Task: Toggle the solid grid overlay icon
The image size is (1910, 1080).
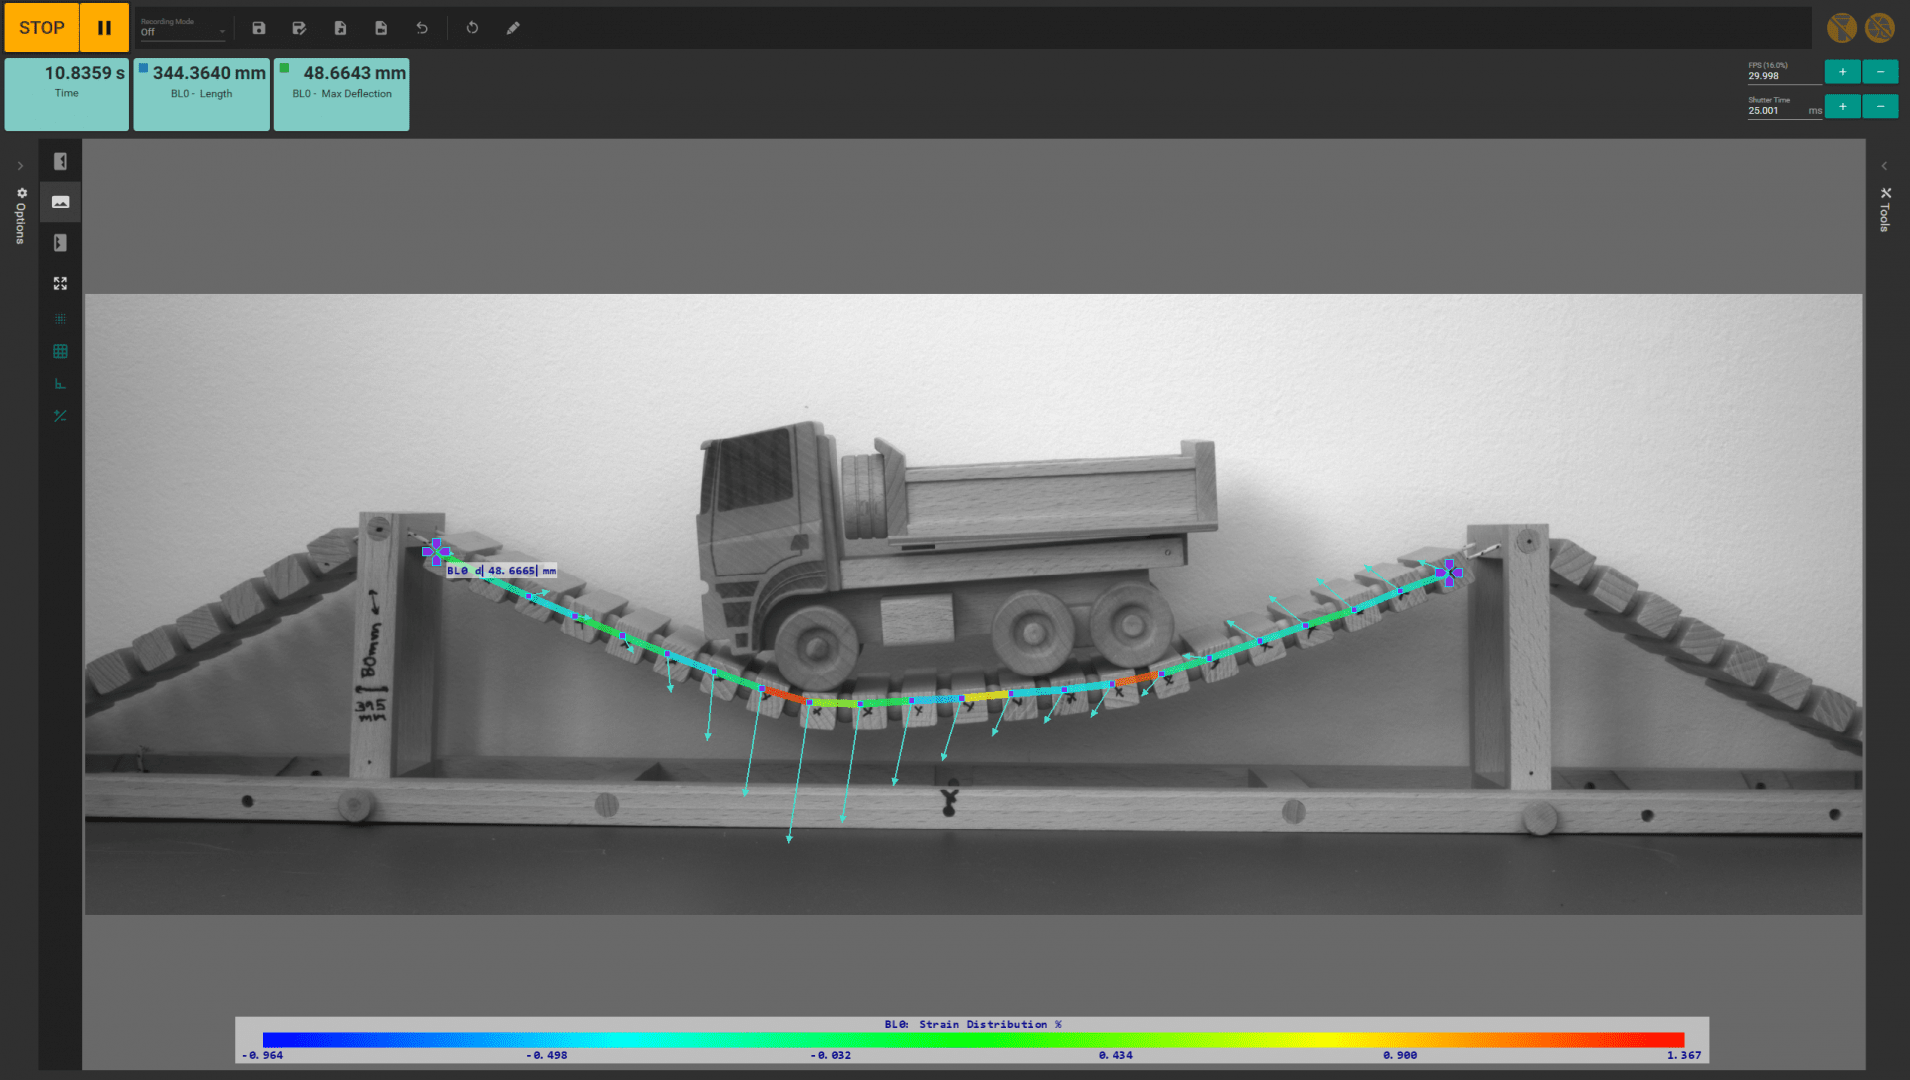Action: [x=60, y=351]
